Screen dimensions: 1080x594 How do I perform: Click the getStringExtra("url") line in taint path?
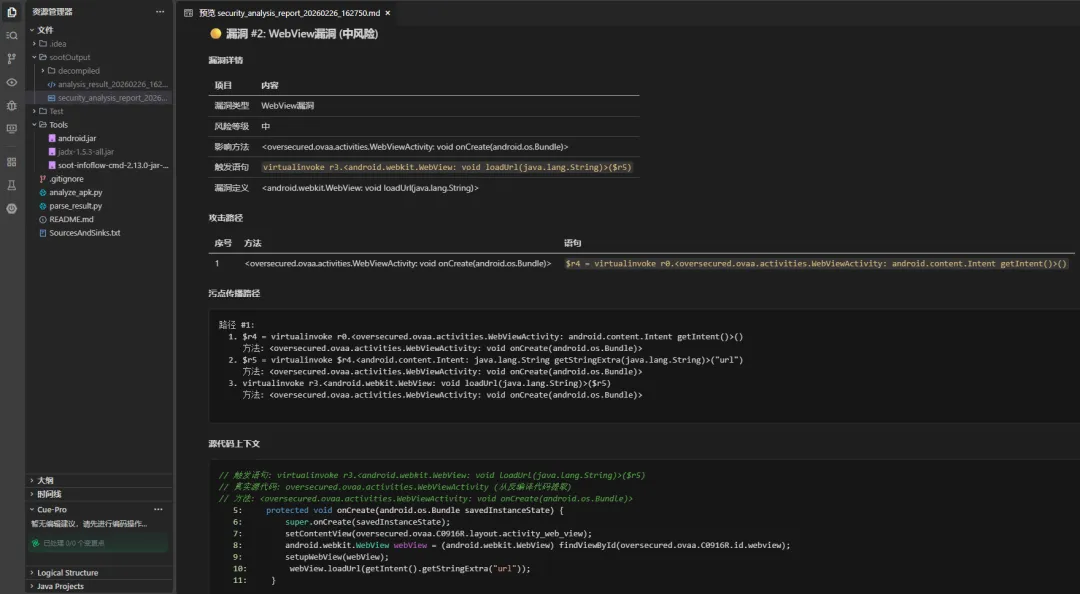pos(492,360)
